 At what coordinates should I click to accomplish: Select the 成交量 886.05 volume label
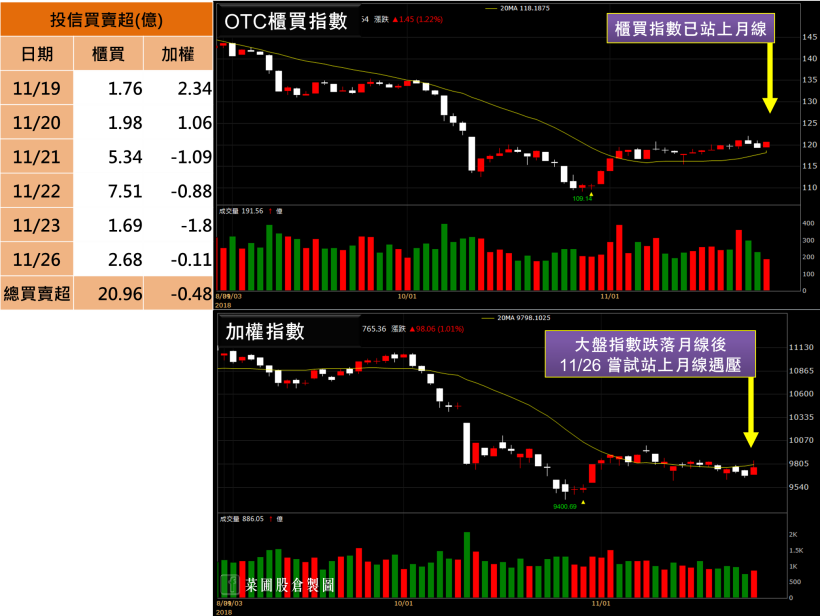[x=241, y=519]
